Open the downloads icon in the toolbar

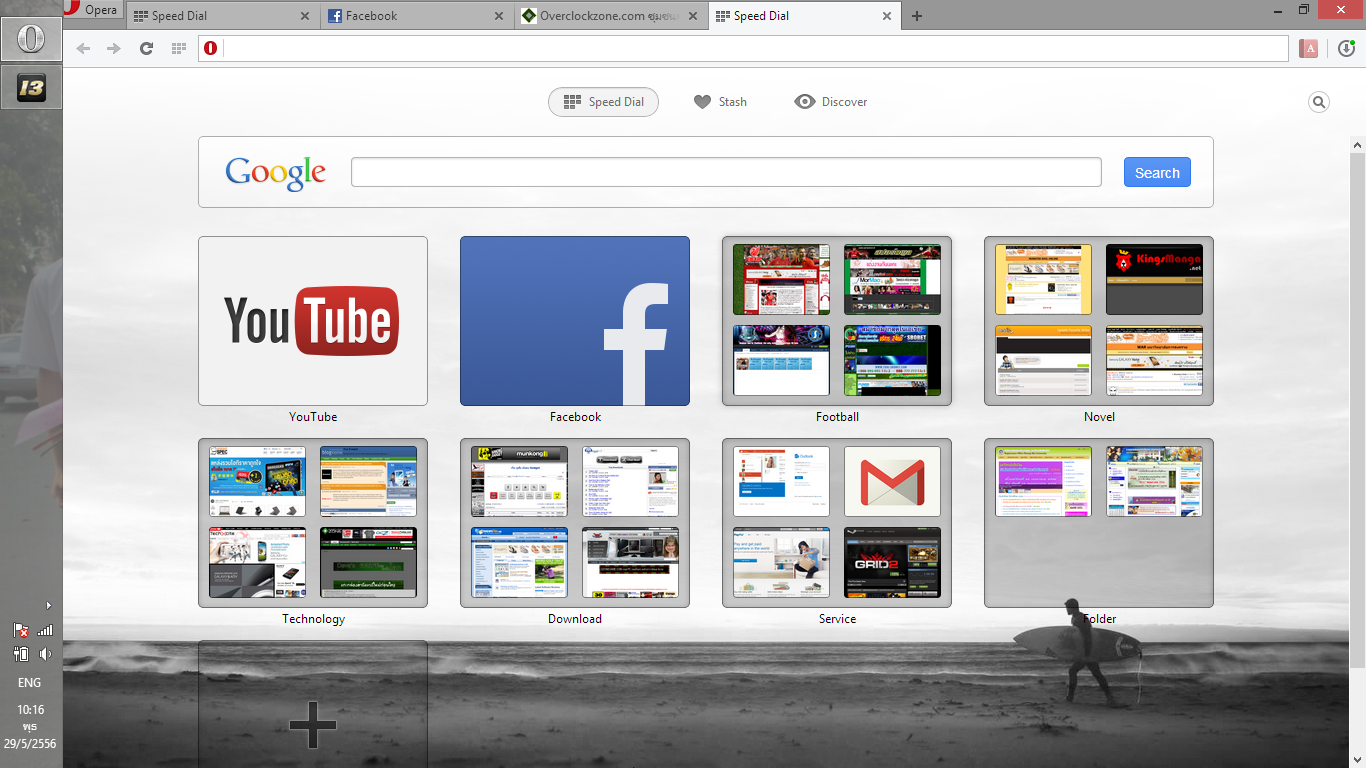pyautogui.click(x=1346, y=48)
